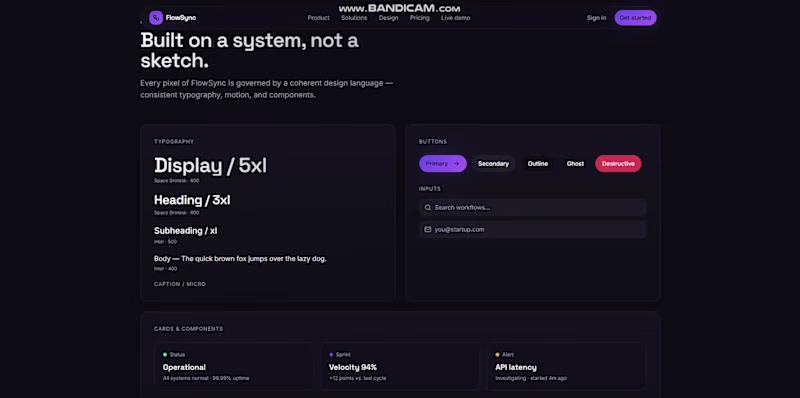800x398 pixels.
Task: Click the Outline button
Action: (x=538, y=164)
